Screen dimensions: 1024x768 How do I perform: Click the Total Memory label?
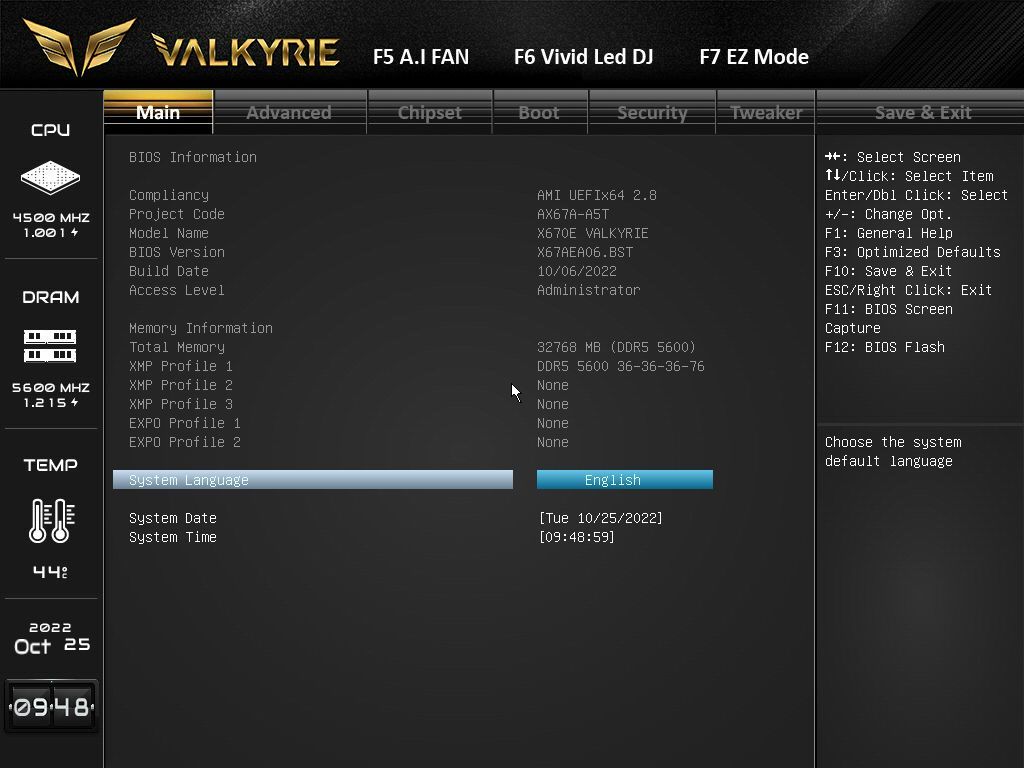pos(176,347)
